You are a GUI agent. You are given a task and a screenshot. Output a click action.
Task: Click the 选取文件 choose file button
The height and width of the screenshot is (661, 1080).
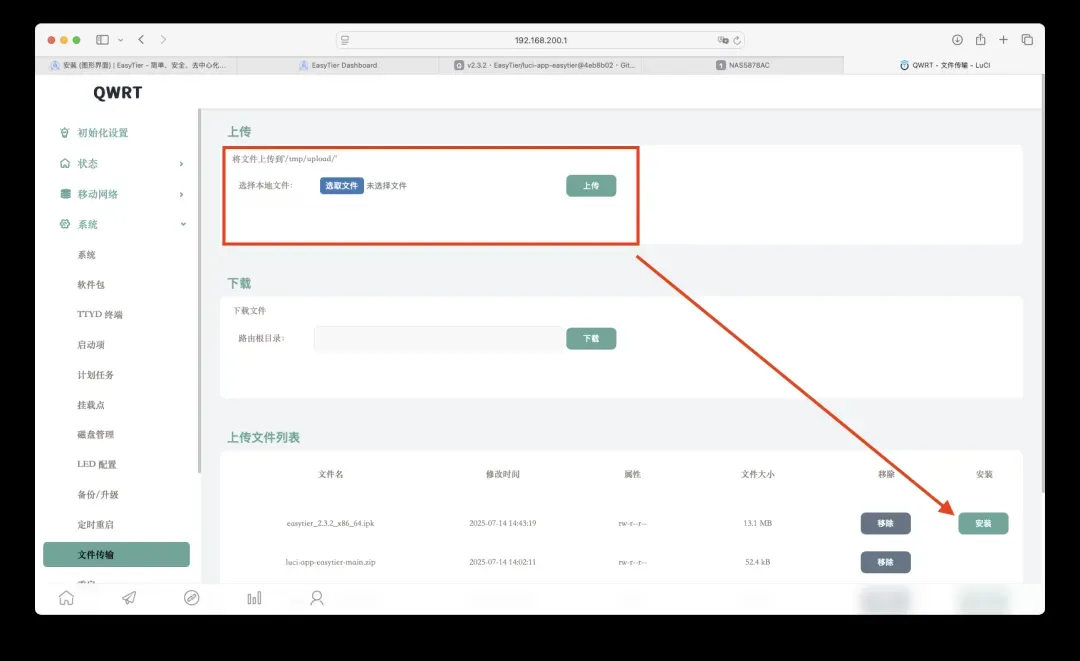[x=342, y=186]
